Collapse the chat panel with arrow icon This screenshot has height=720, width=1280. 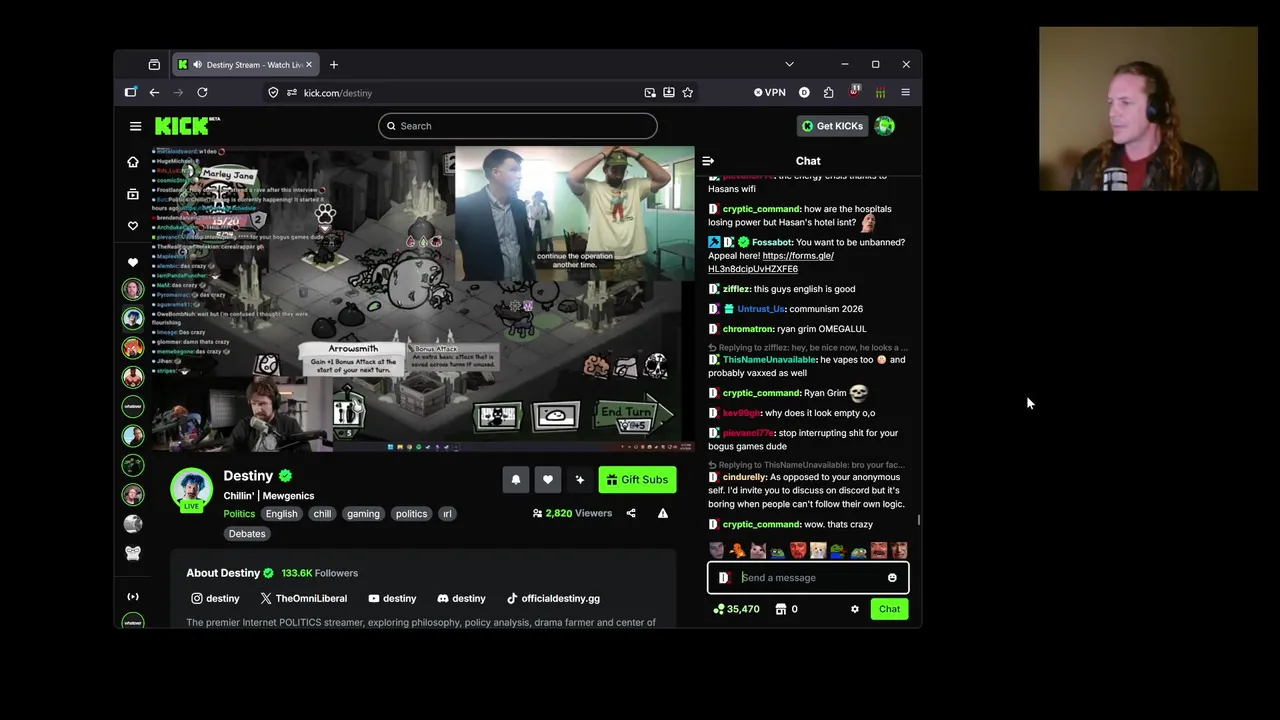pyautogui.click(x=708, y=161)
